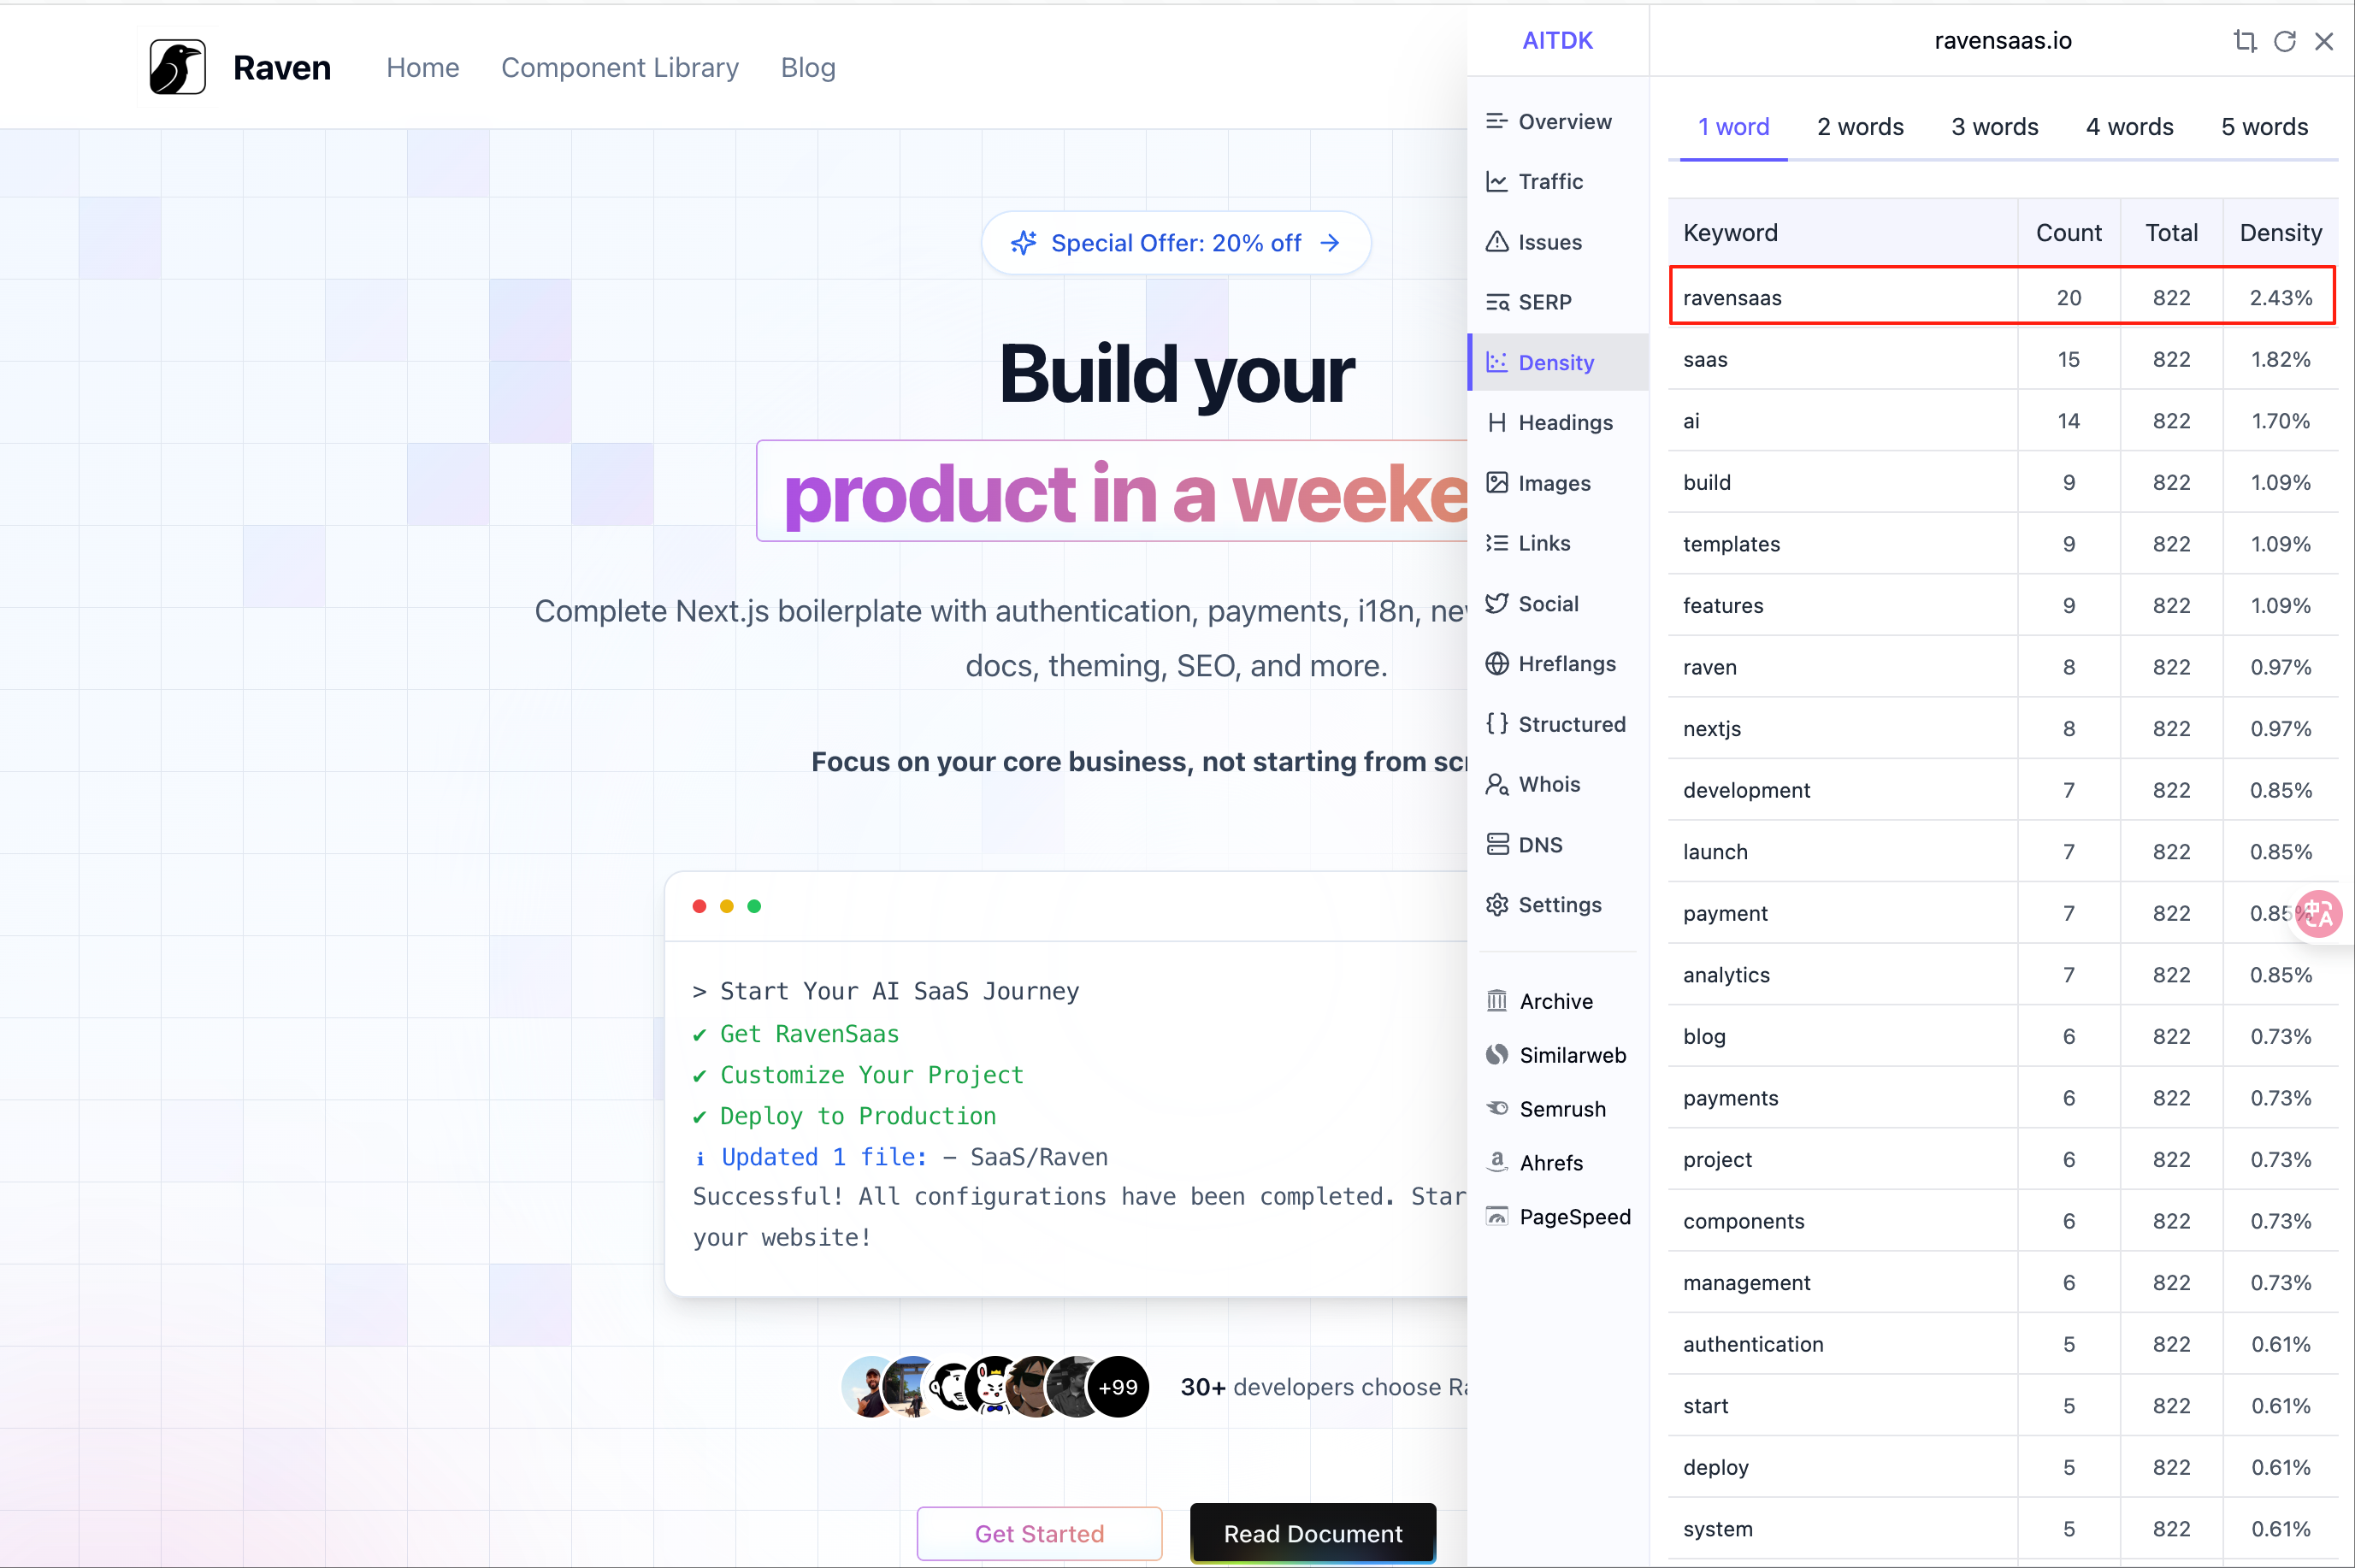Open the Structured braces icon
The height and width of the screenshot is (1568, 2355).
click(x=1496, y=724)
